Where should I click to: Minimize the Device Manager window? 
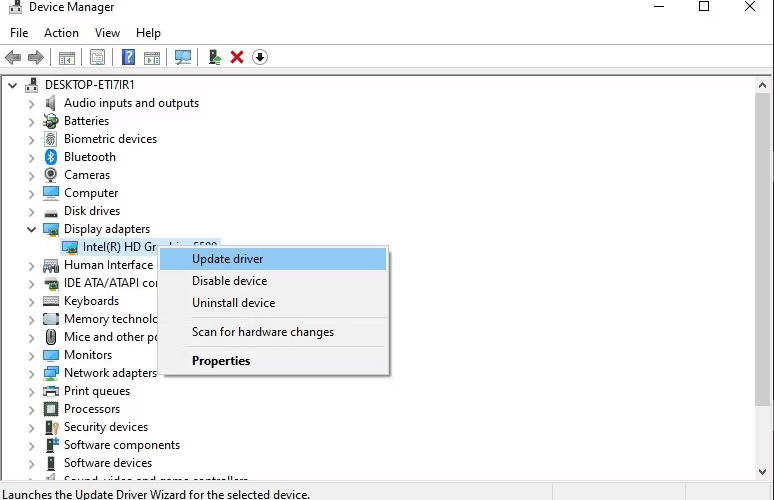(658, 6)
